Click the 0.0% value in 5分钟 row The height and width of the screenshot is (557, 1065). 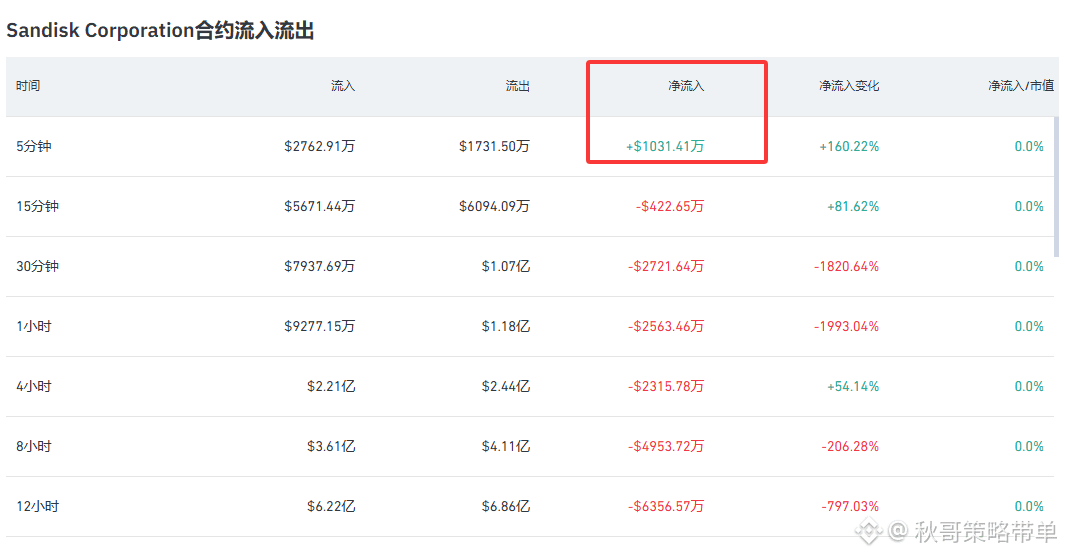tap(1029, 146)
